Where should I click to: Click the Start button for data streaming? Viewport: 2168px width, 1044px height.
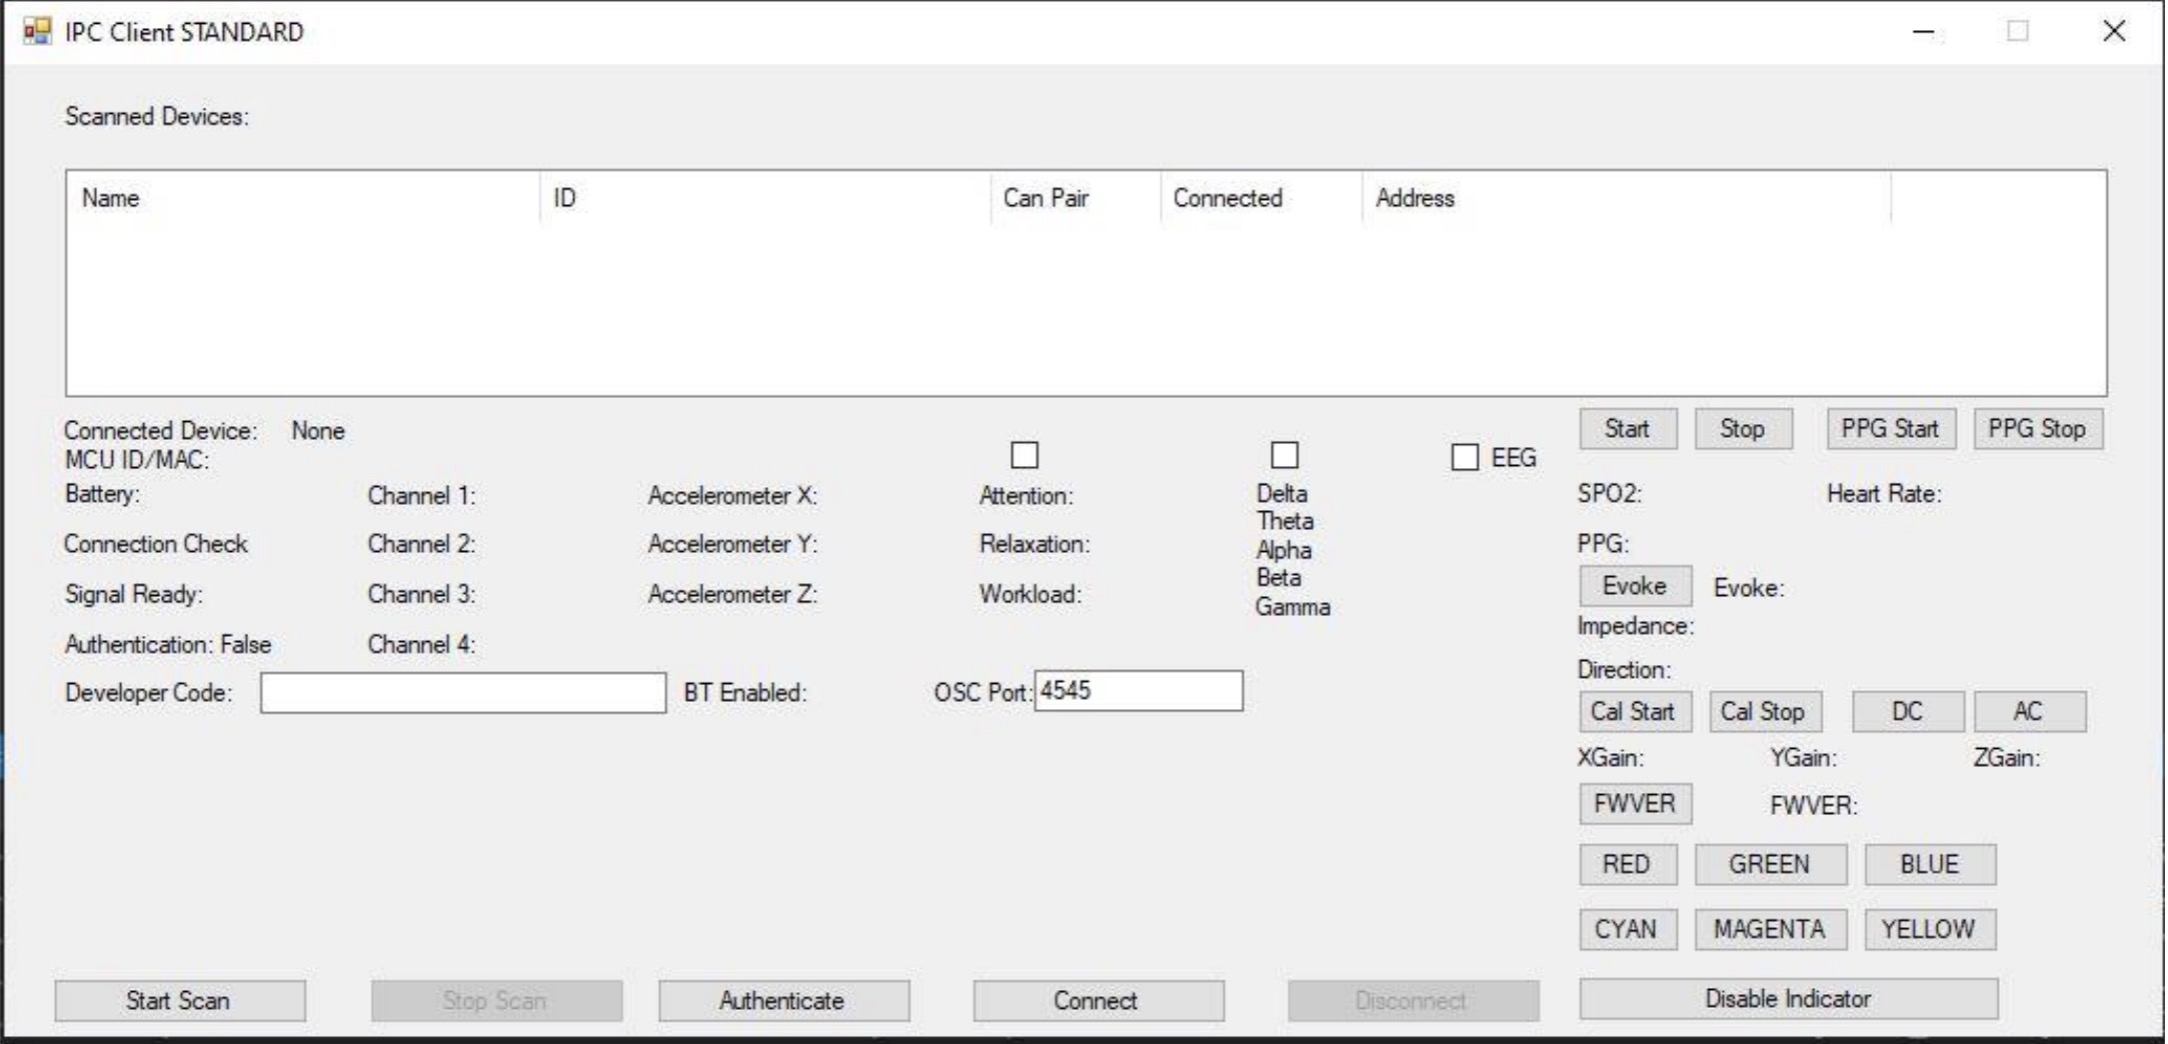(x=1627, y=428)
